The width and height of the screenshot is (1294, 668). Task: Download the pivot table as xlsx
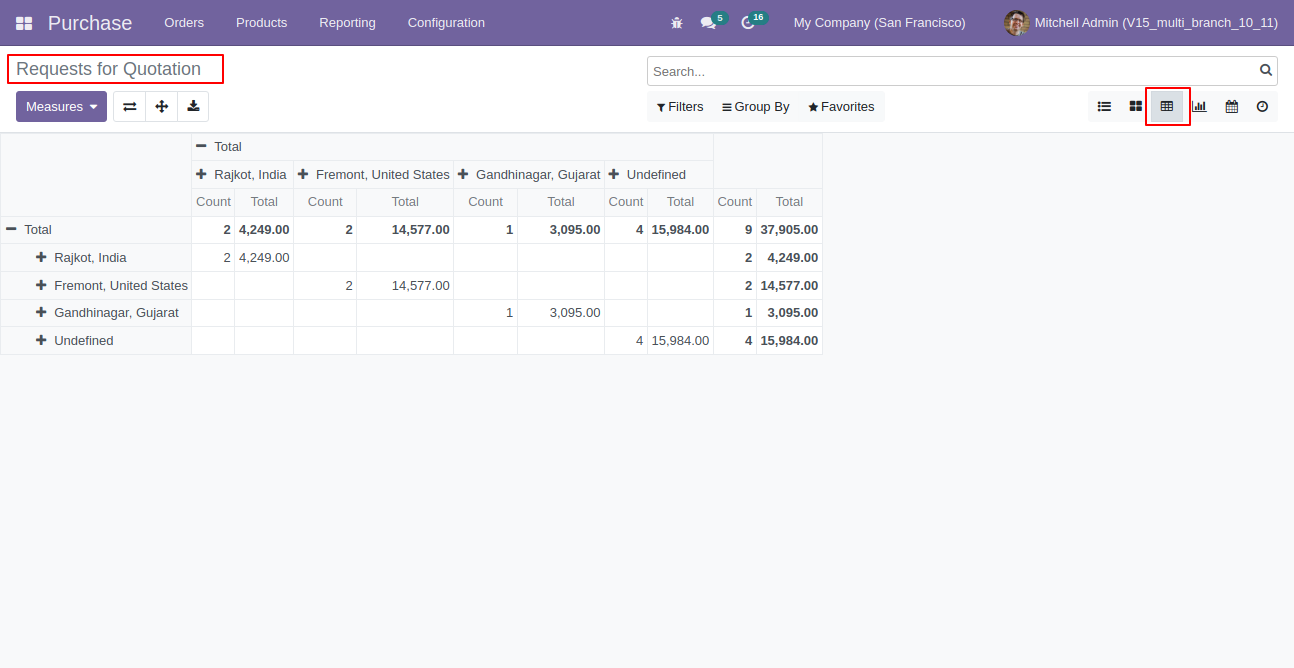point(193,107)
